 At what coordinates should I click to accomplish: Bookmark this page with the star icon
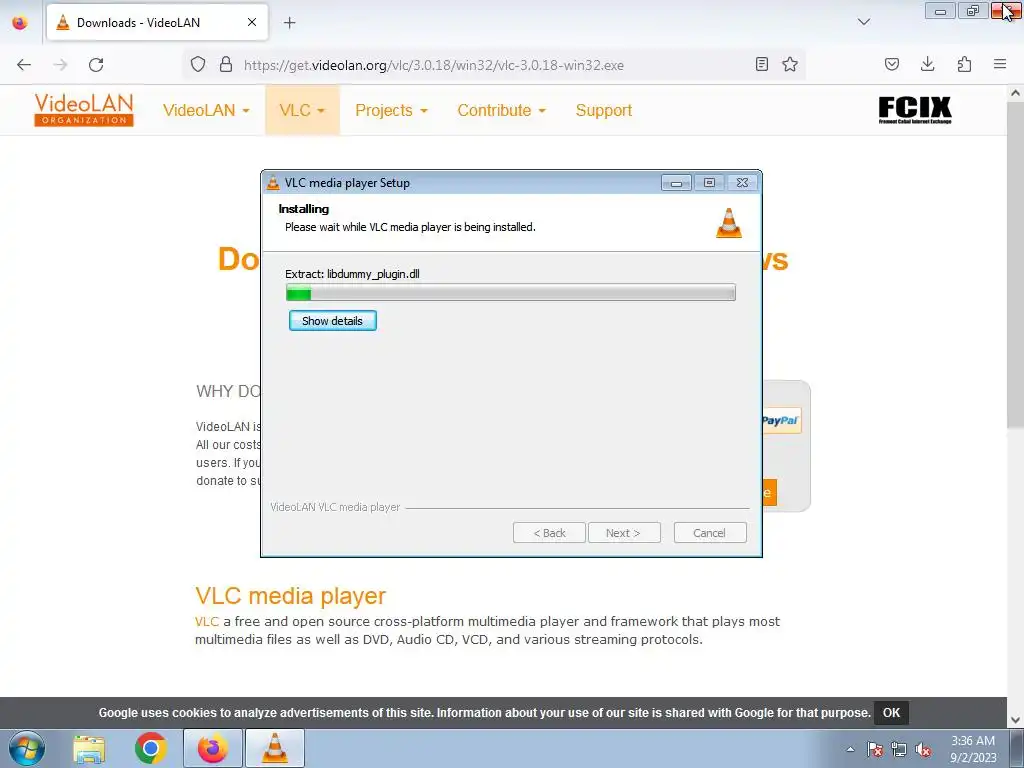tap(790, 64)
